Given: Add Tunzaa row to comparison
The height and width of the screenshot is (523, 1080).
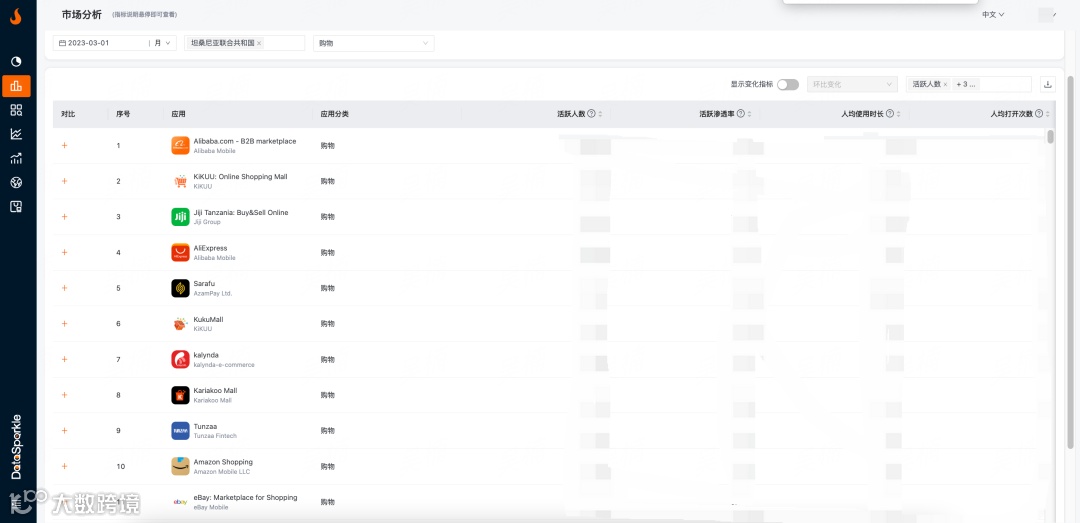Looking at the screenshot, I should 65,431.
